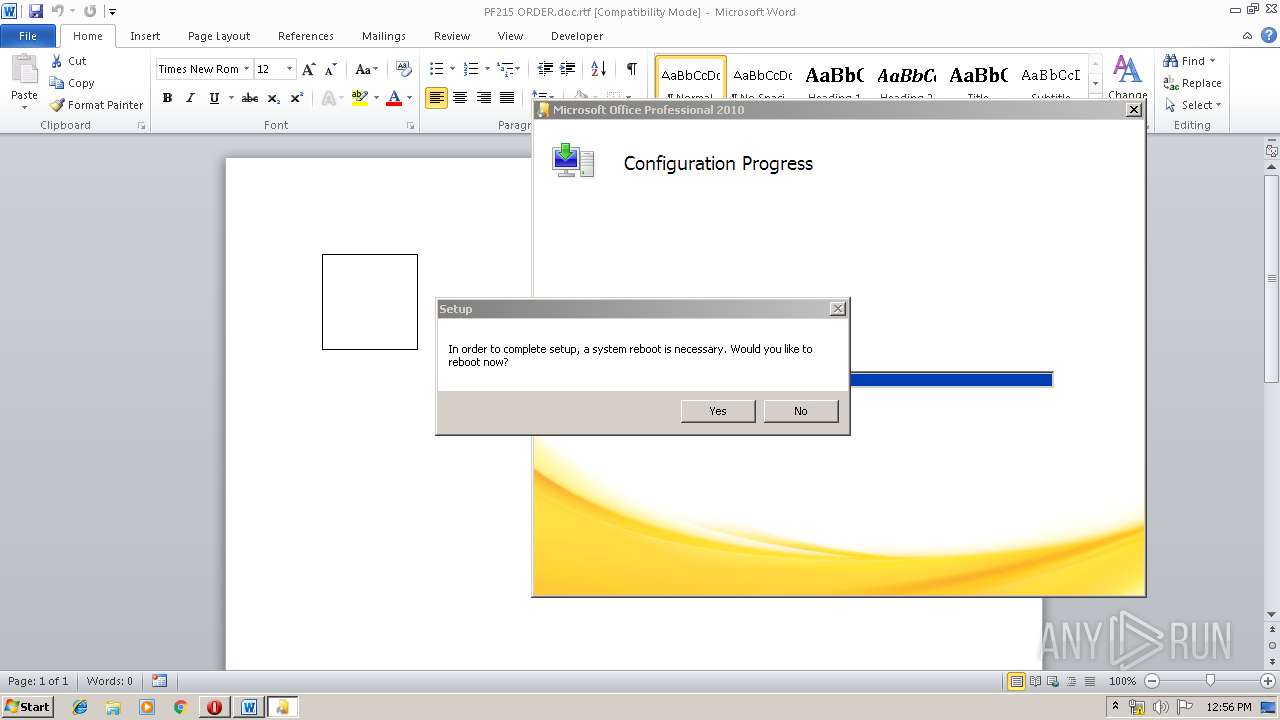
Task: Save the document from Quick Access Toolbar
Action: point(36,11)
